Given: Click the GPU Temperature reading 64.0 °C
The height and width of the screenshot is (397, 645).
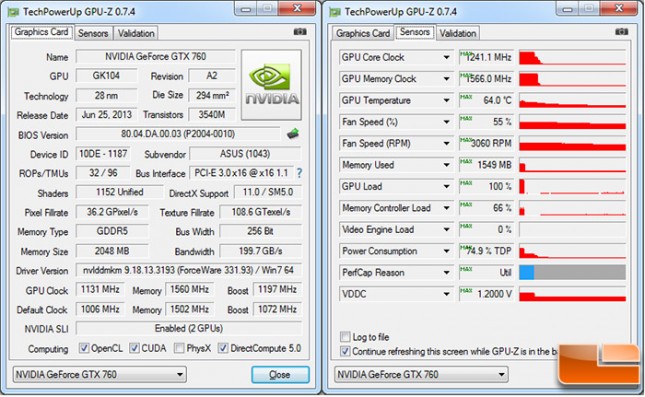Looking at the screenshot, I should tap(487, 100).
